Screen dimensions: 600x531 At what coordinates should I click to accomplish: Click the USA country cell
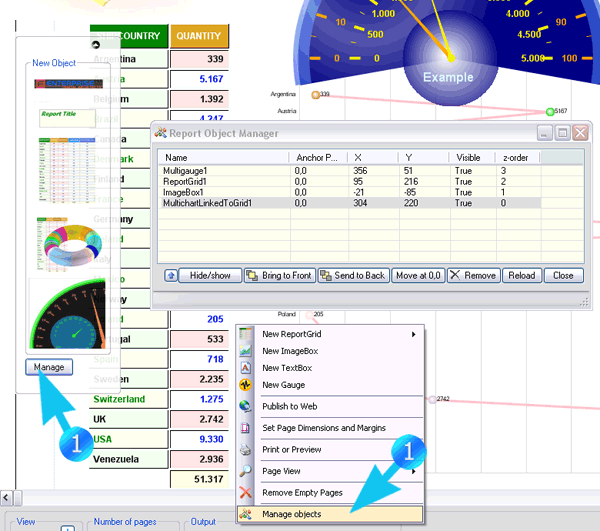(x=129, y=439)
